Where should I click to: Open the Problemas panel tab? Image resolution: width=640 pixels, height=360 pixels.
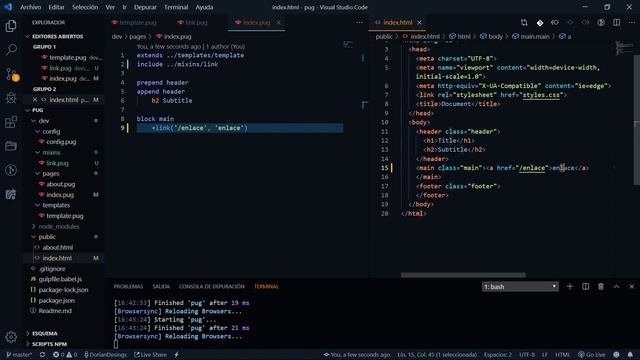click(128, 287)
